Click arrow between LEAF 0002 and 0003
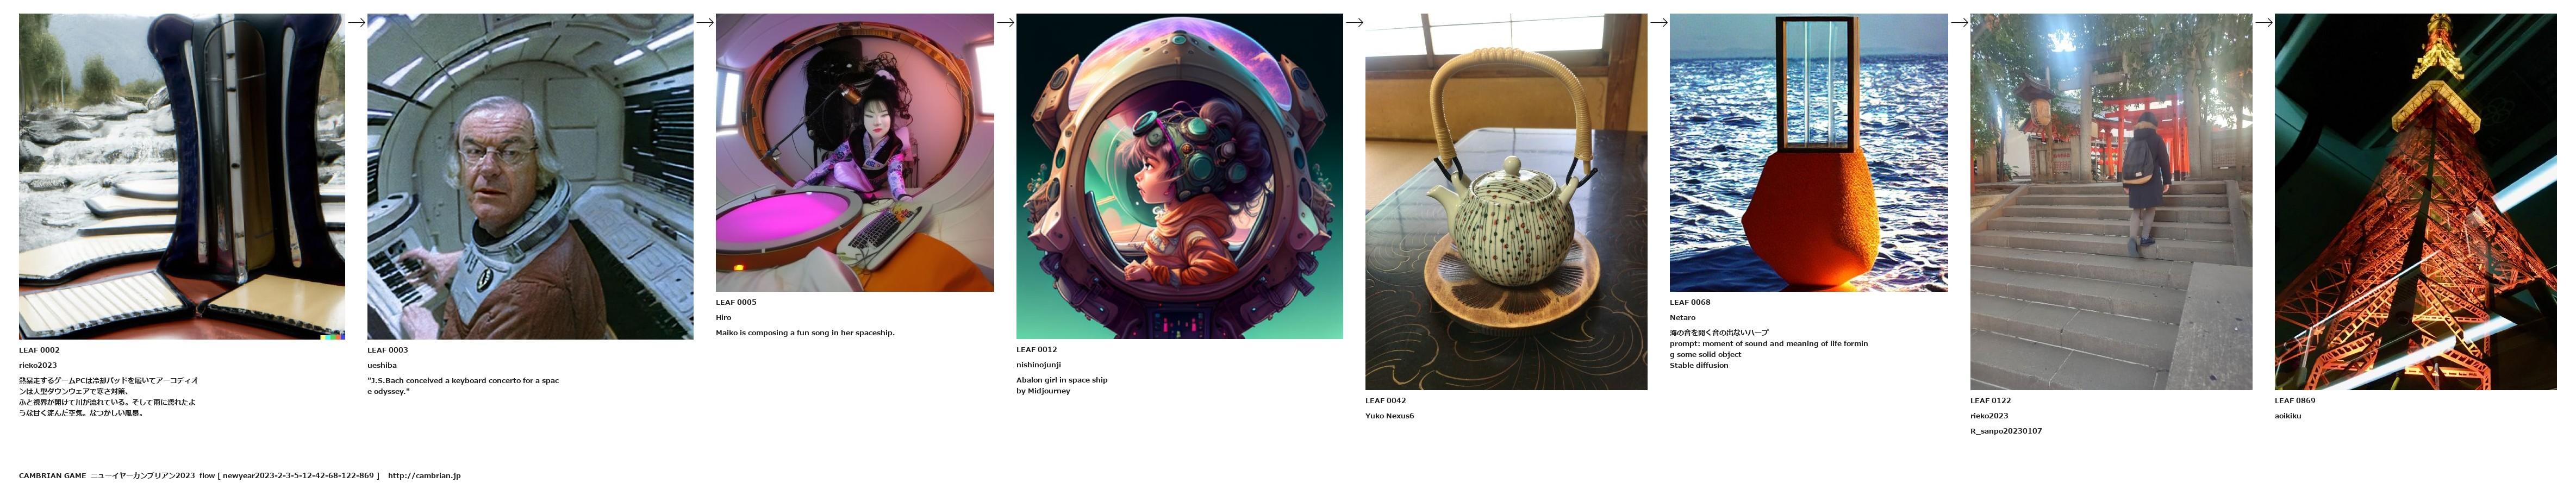2576x489 pixels. pos(356,22)
